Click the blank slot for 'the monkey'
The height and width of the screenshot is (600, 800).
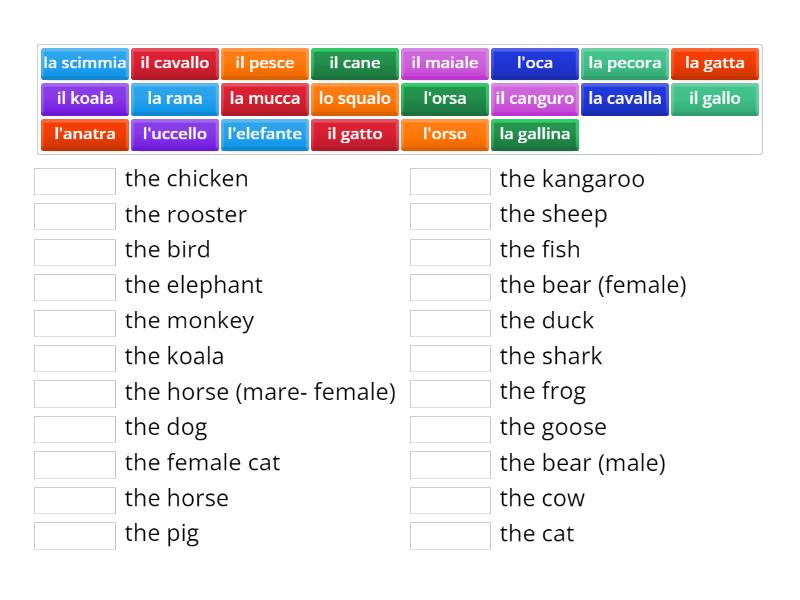[75, 323]
